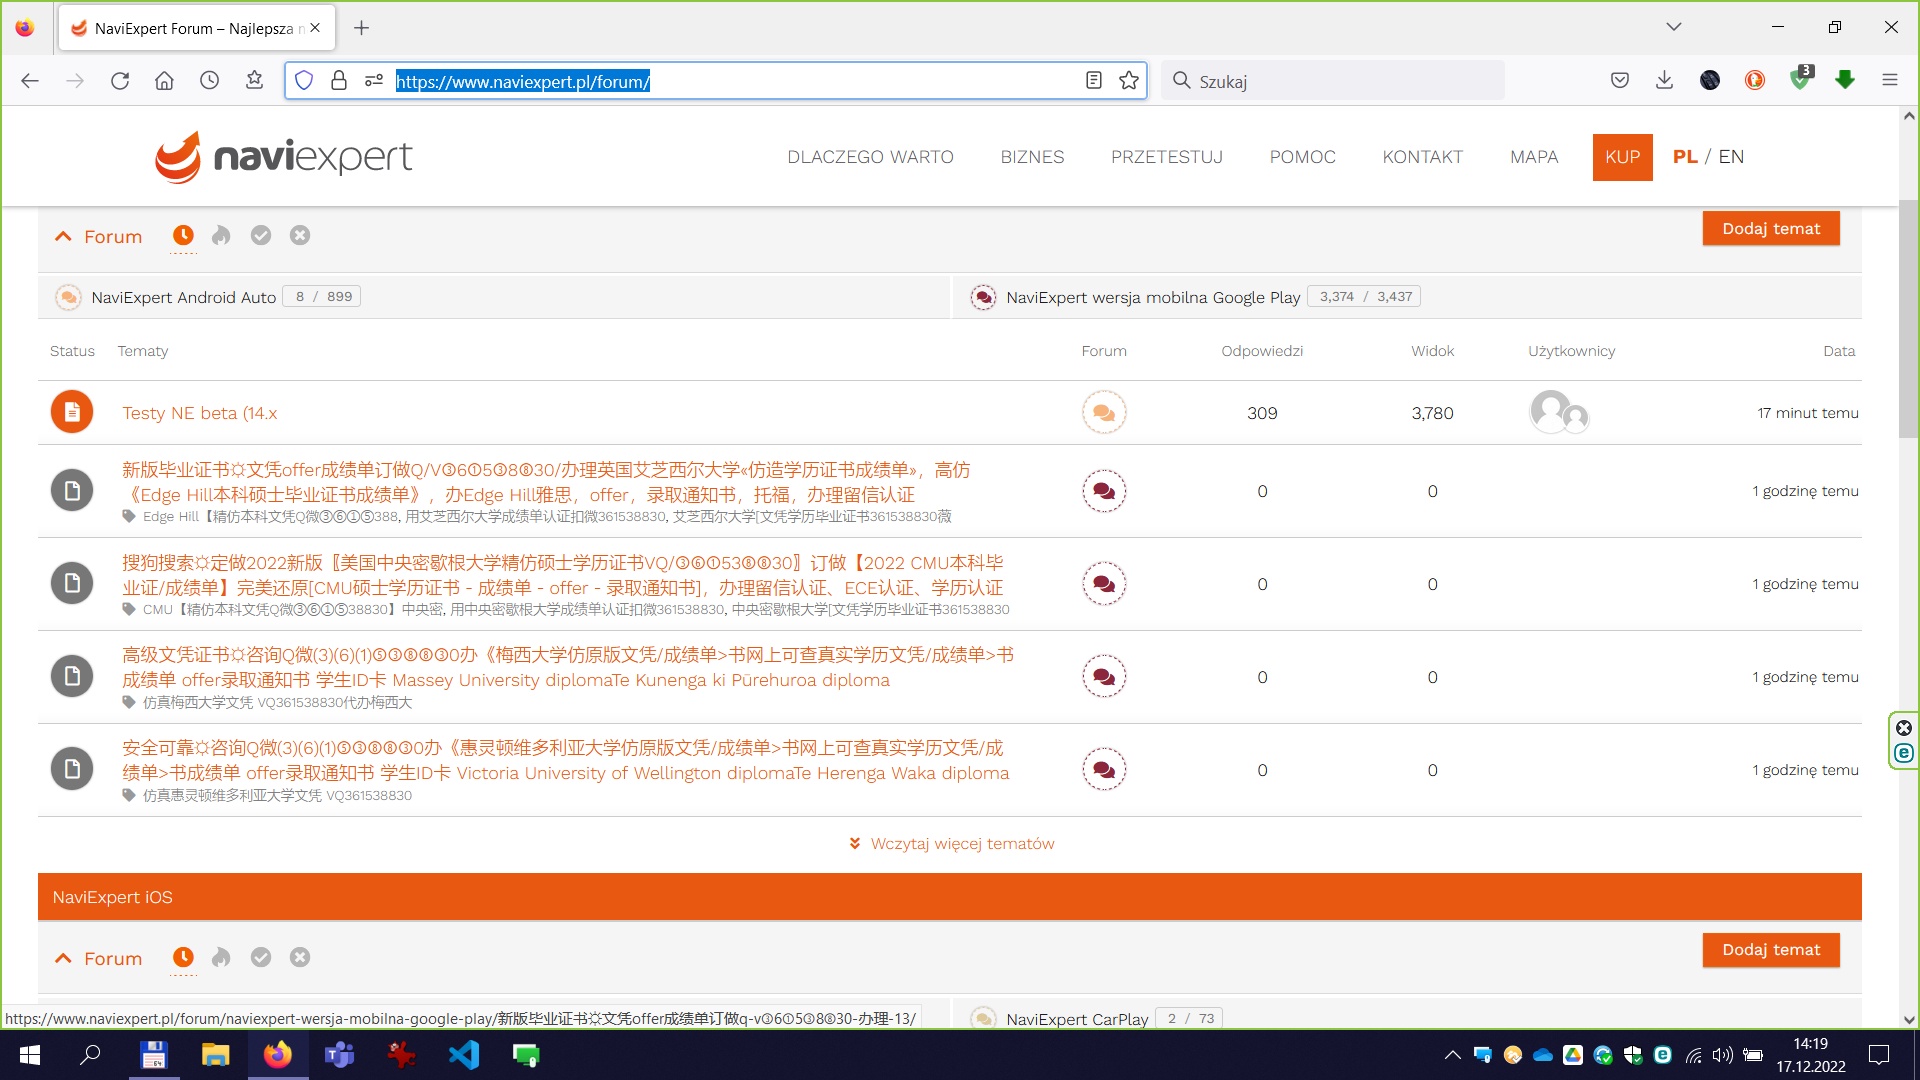1920x1080 pixels.
Task: Save page to Pocket
Action: coord(1620,81)
